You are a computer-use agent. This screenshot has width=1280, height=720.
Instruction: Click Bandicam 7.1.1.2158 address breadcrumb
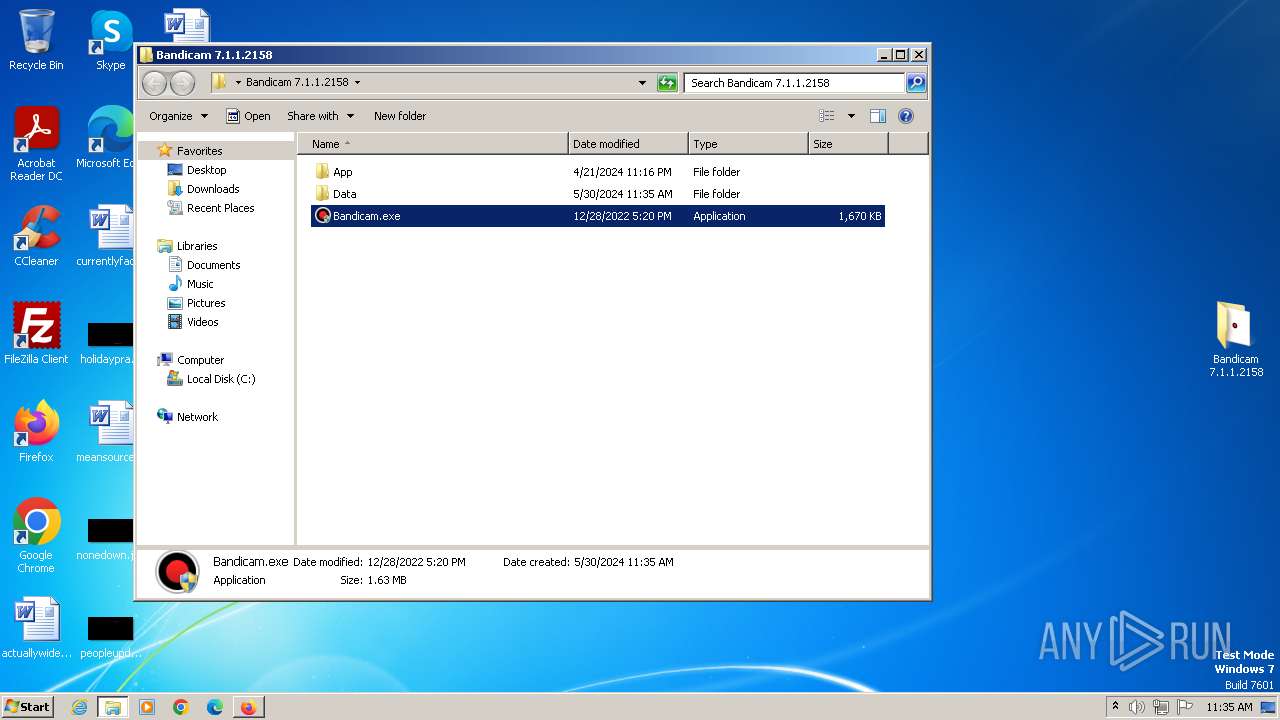pyautogui.click(x=297, y=83)
